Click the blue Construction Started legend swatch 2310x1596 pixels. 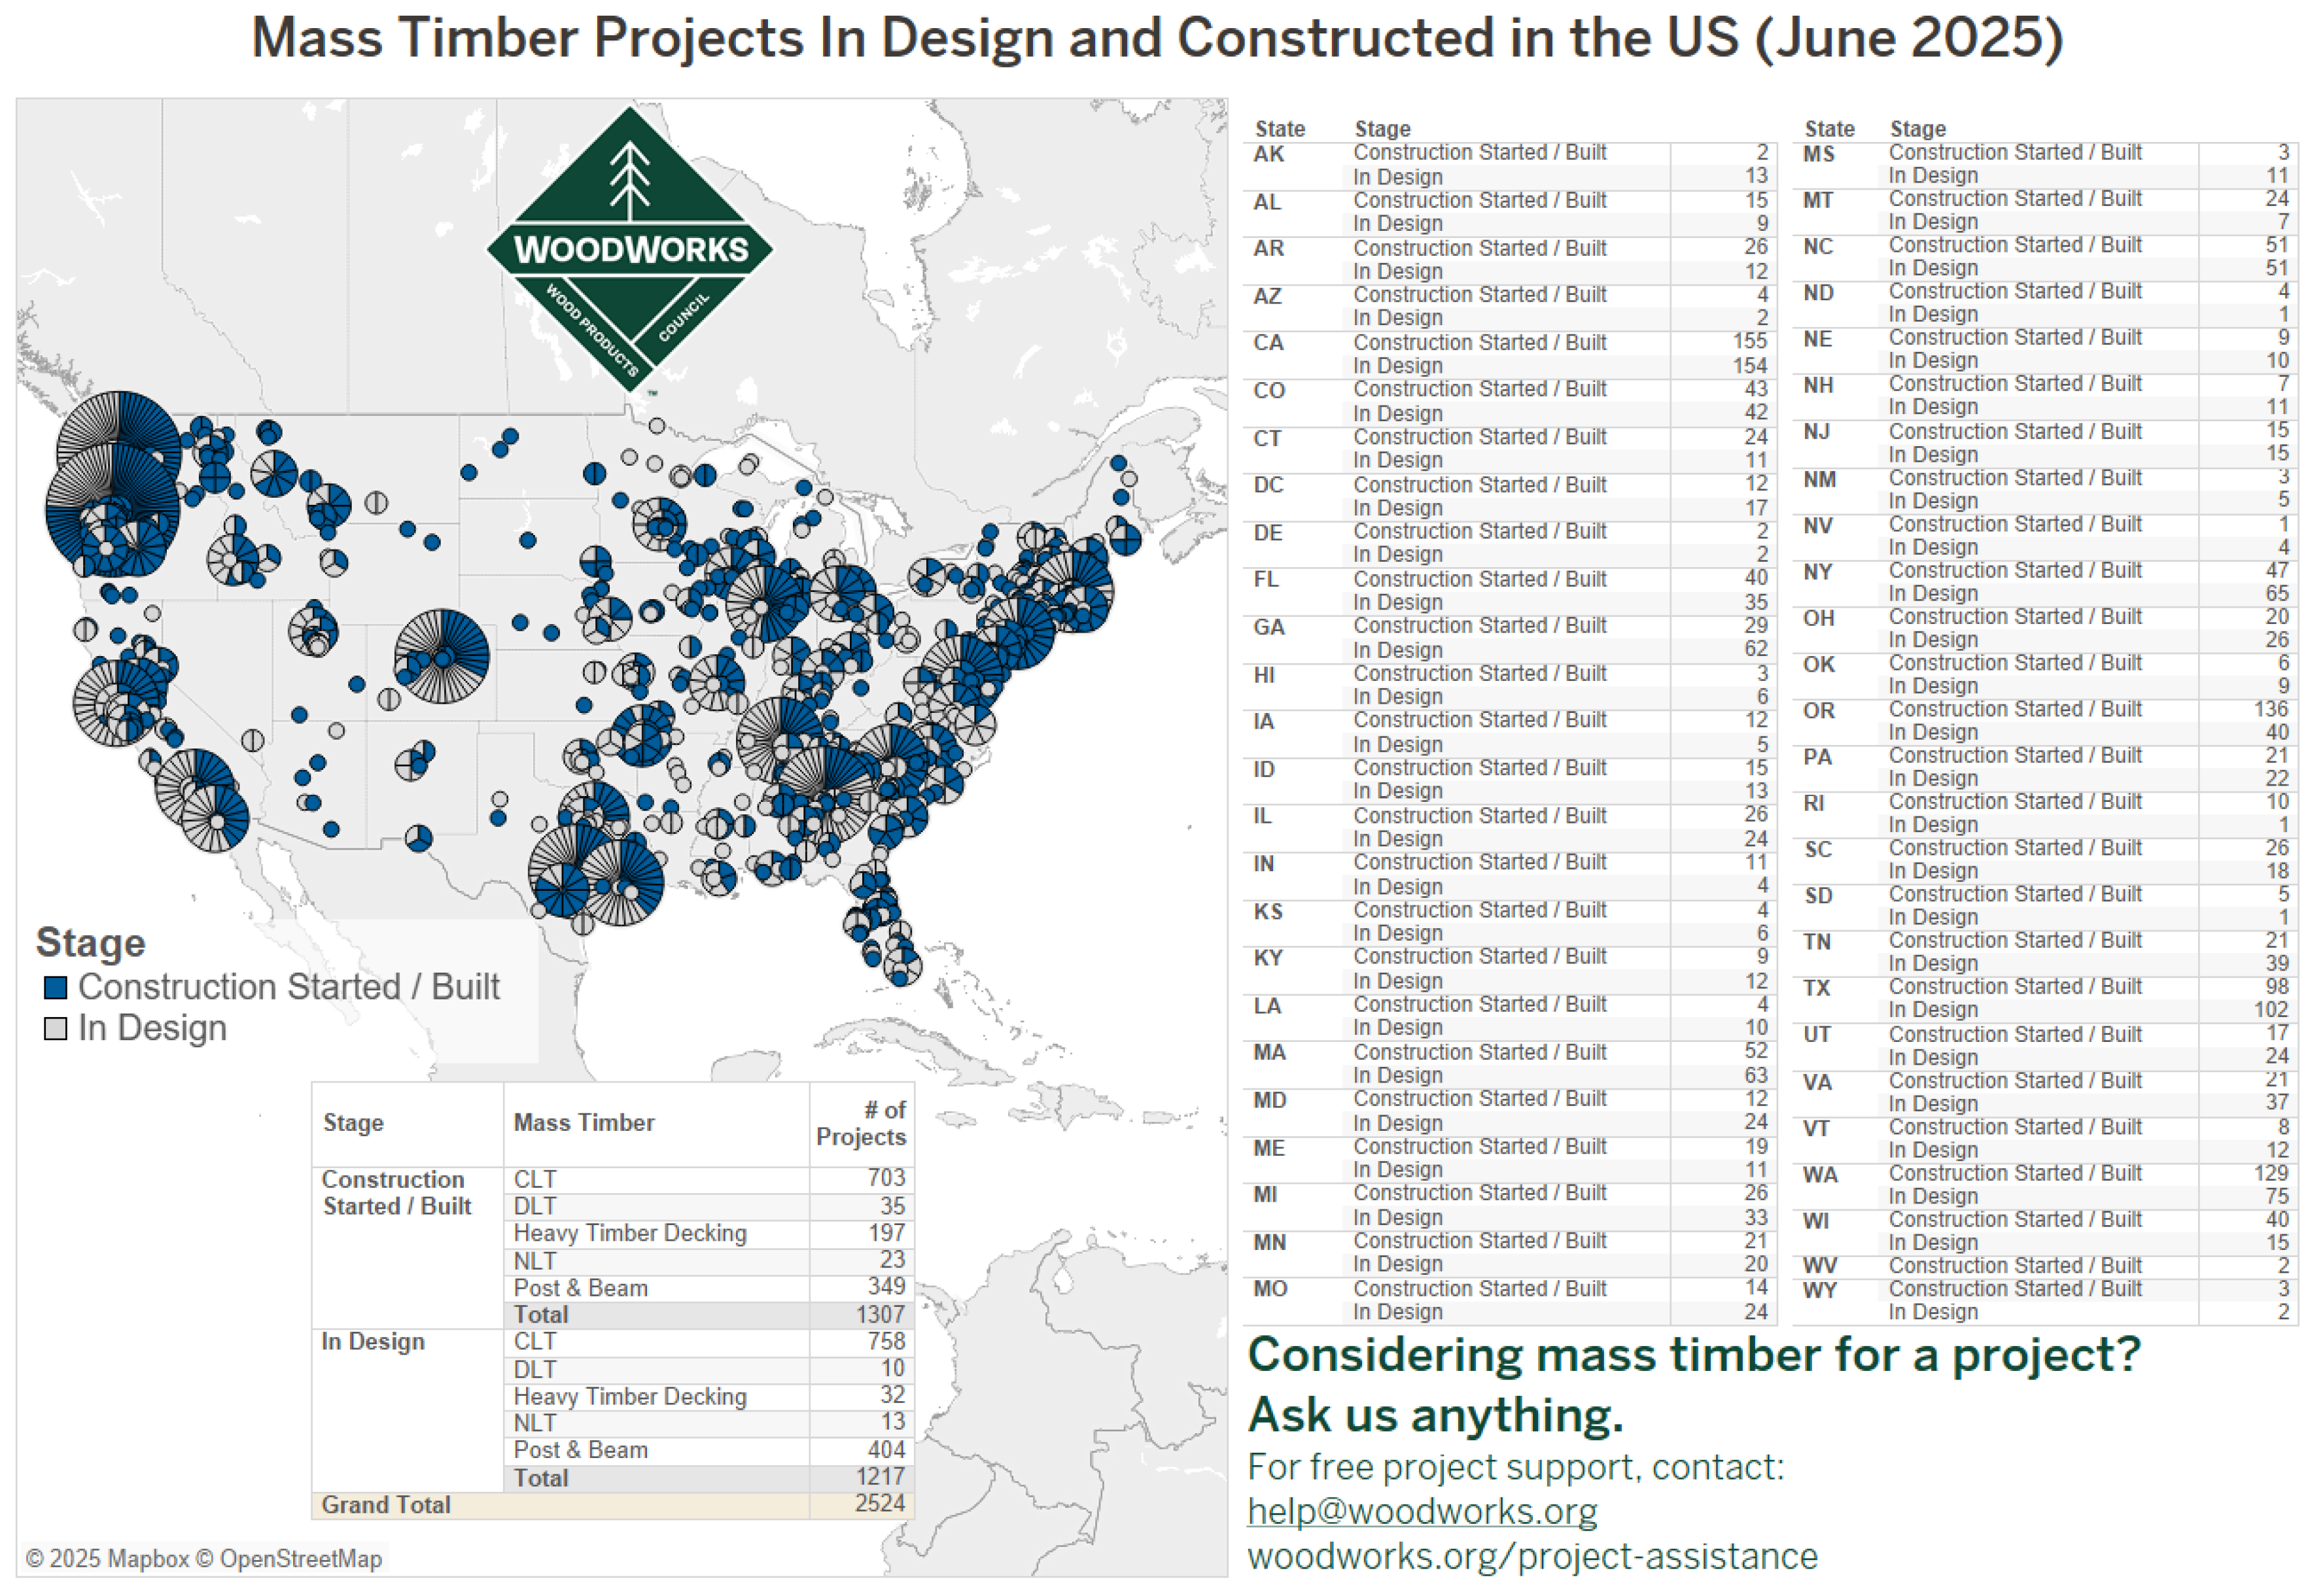click(56, 988)
